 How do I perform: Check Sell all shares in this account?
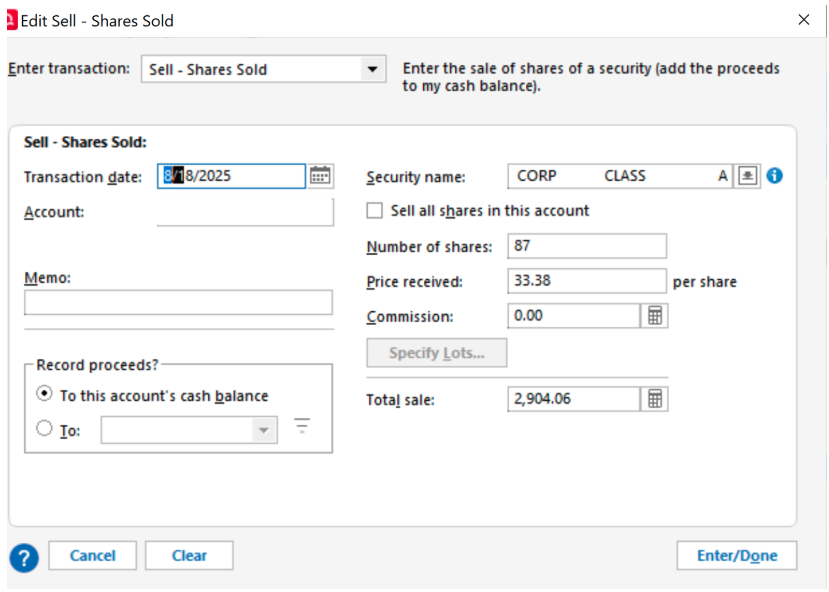375,211
